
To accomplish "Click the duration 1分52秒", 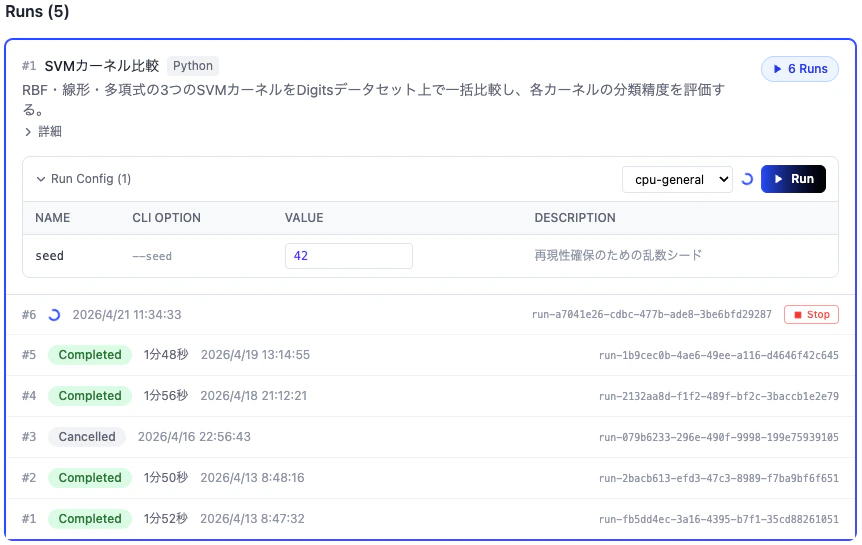I will [x=166, y=519].
